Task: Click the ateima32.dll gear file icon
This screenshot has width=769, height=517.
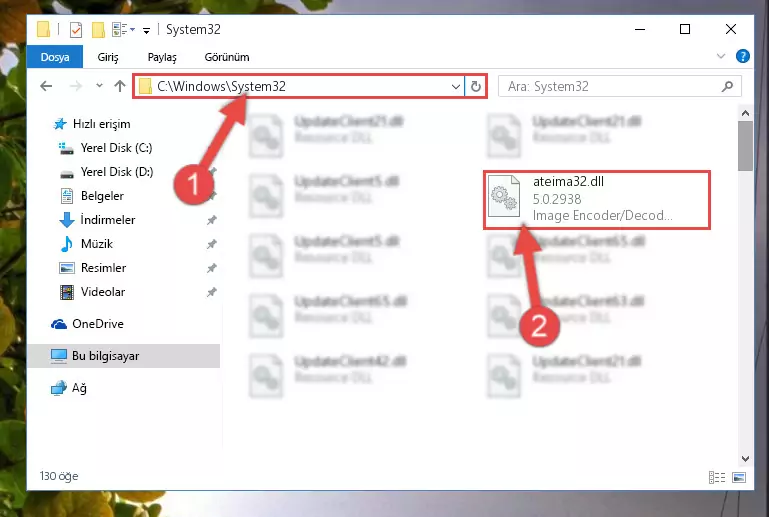Action: (504, 196)
